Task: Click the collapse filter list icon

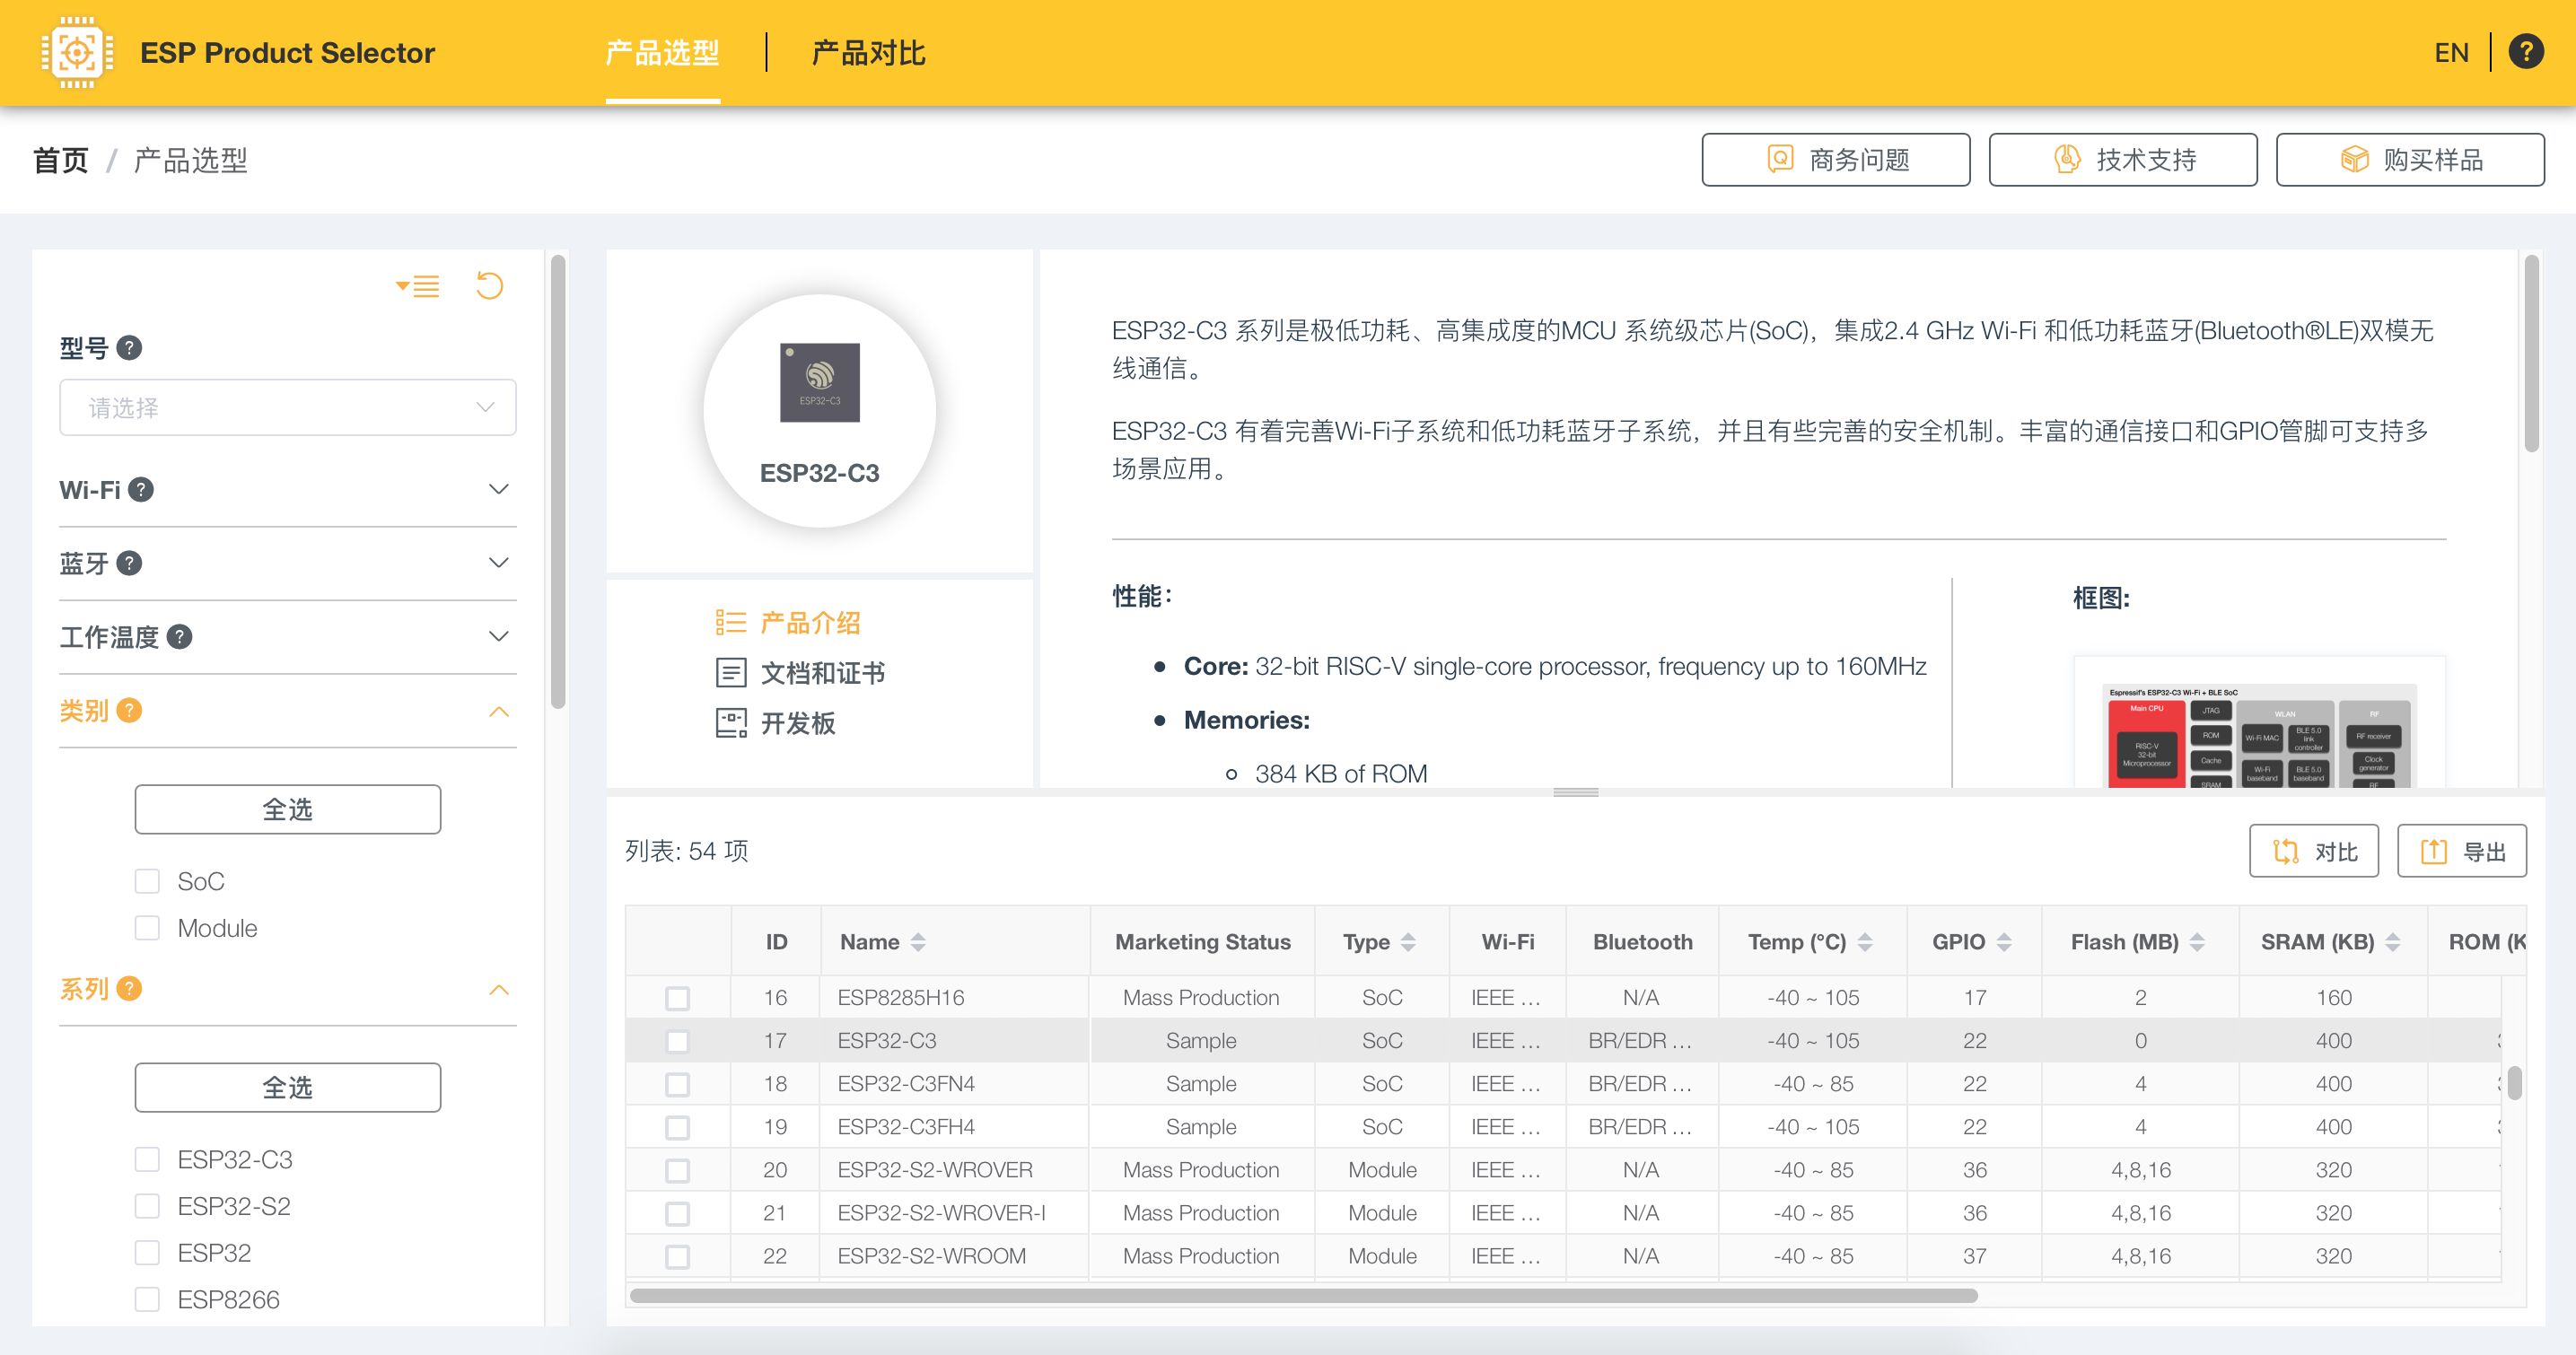Action: 418,286
